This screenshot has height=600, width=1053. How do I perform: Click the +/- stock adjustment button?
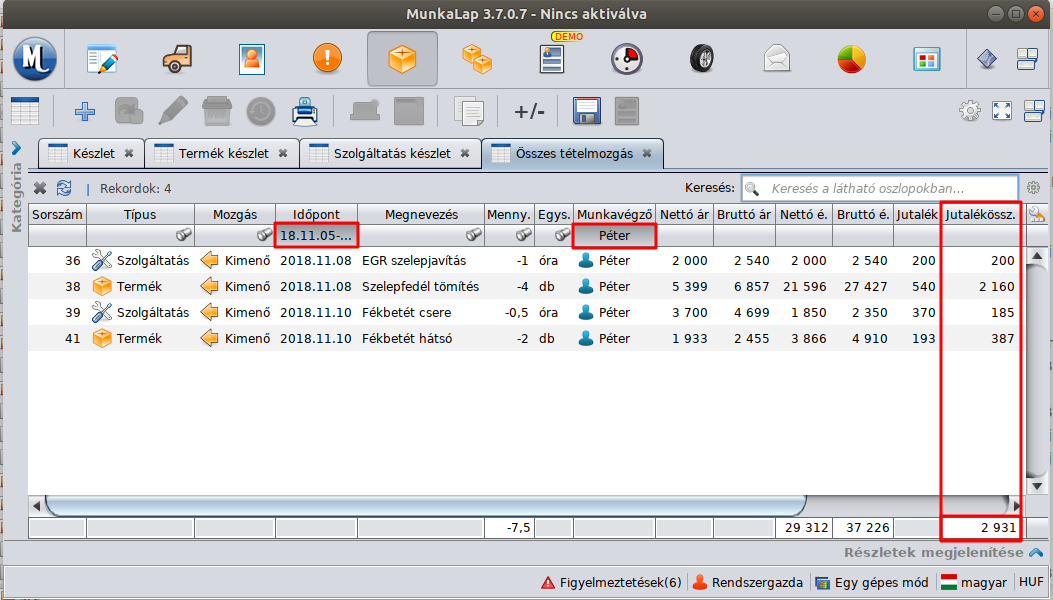pyautogui.click(x=529, y=110)
